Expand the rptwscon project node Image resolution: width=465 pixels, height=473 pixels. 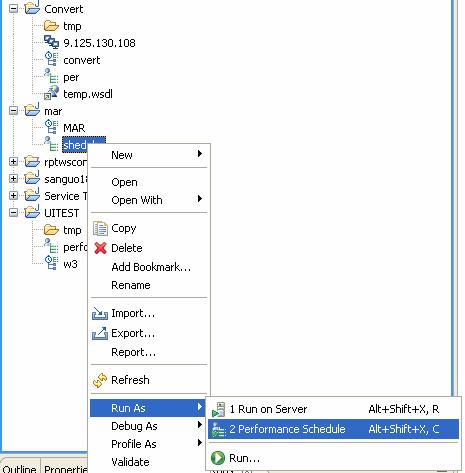[13, 162]
